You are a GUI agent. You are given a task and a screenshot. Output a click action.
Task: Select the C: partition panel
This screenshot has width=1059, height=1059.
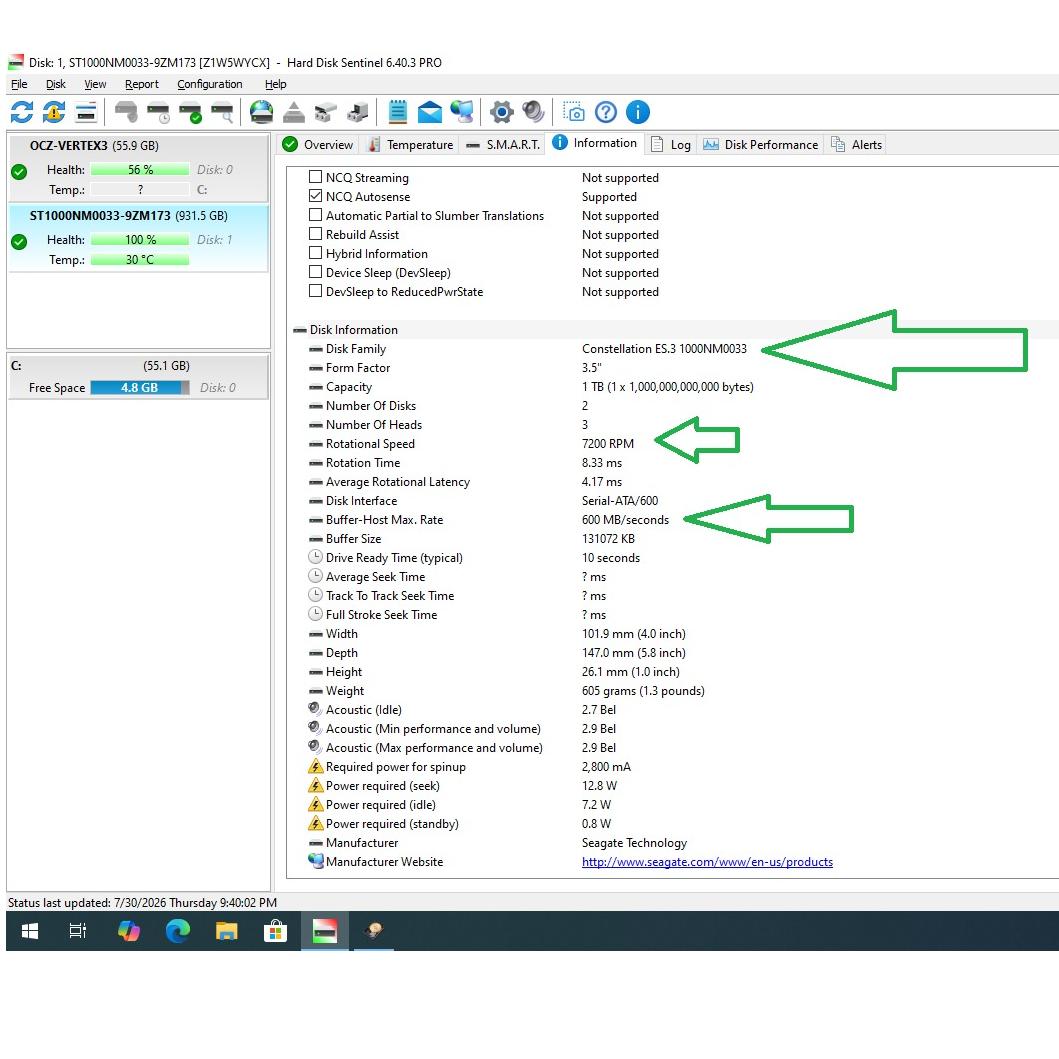[138, 377]
